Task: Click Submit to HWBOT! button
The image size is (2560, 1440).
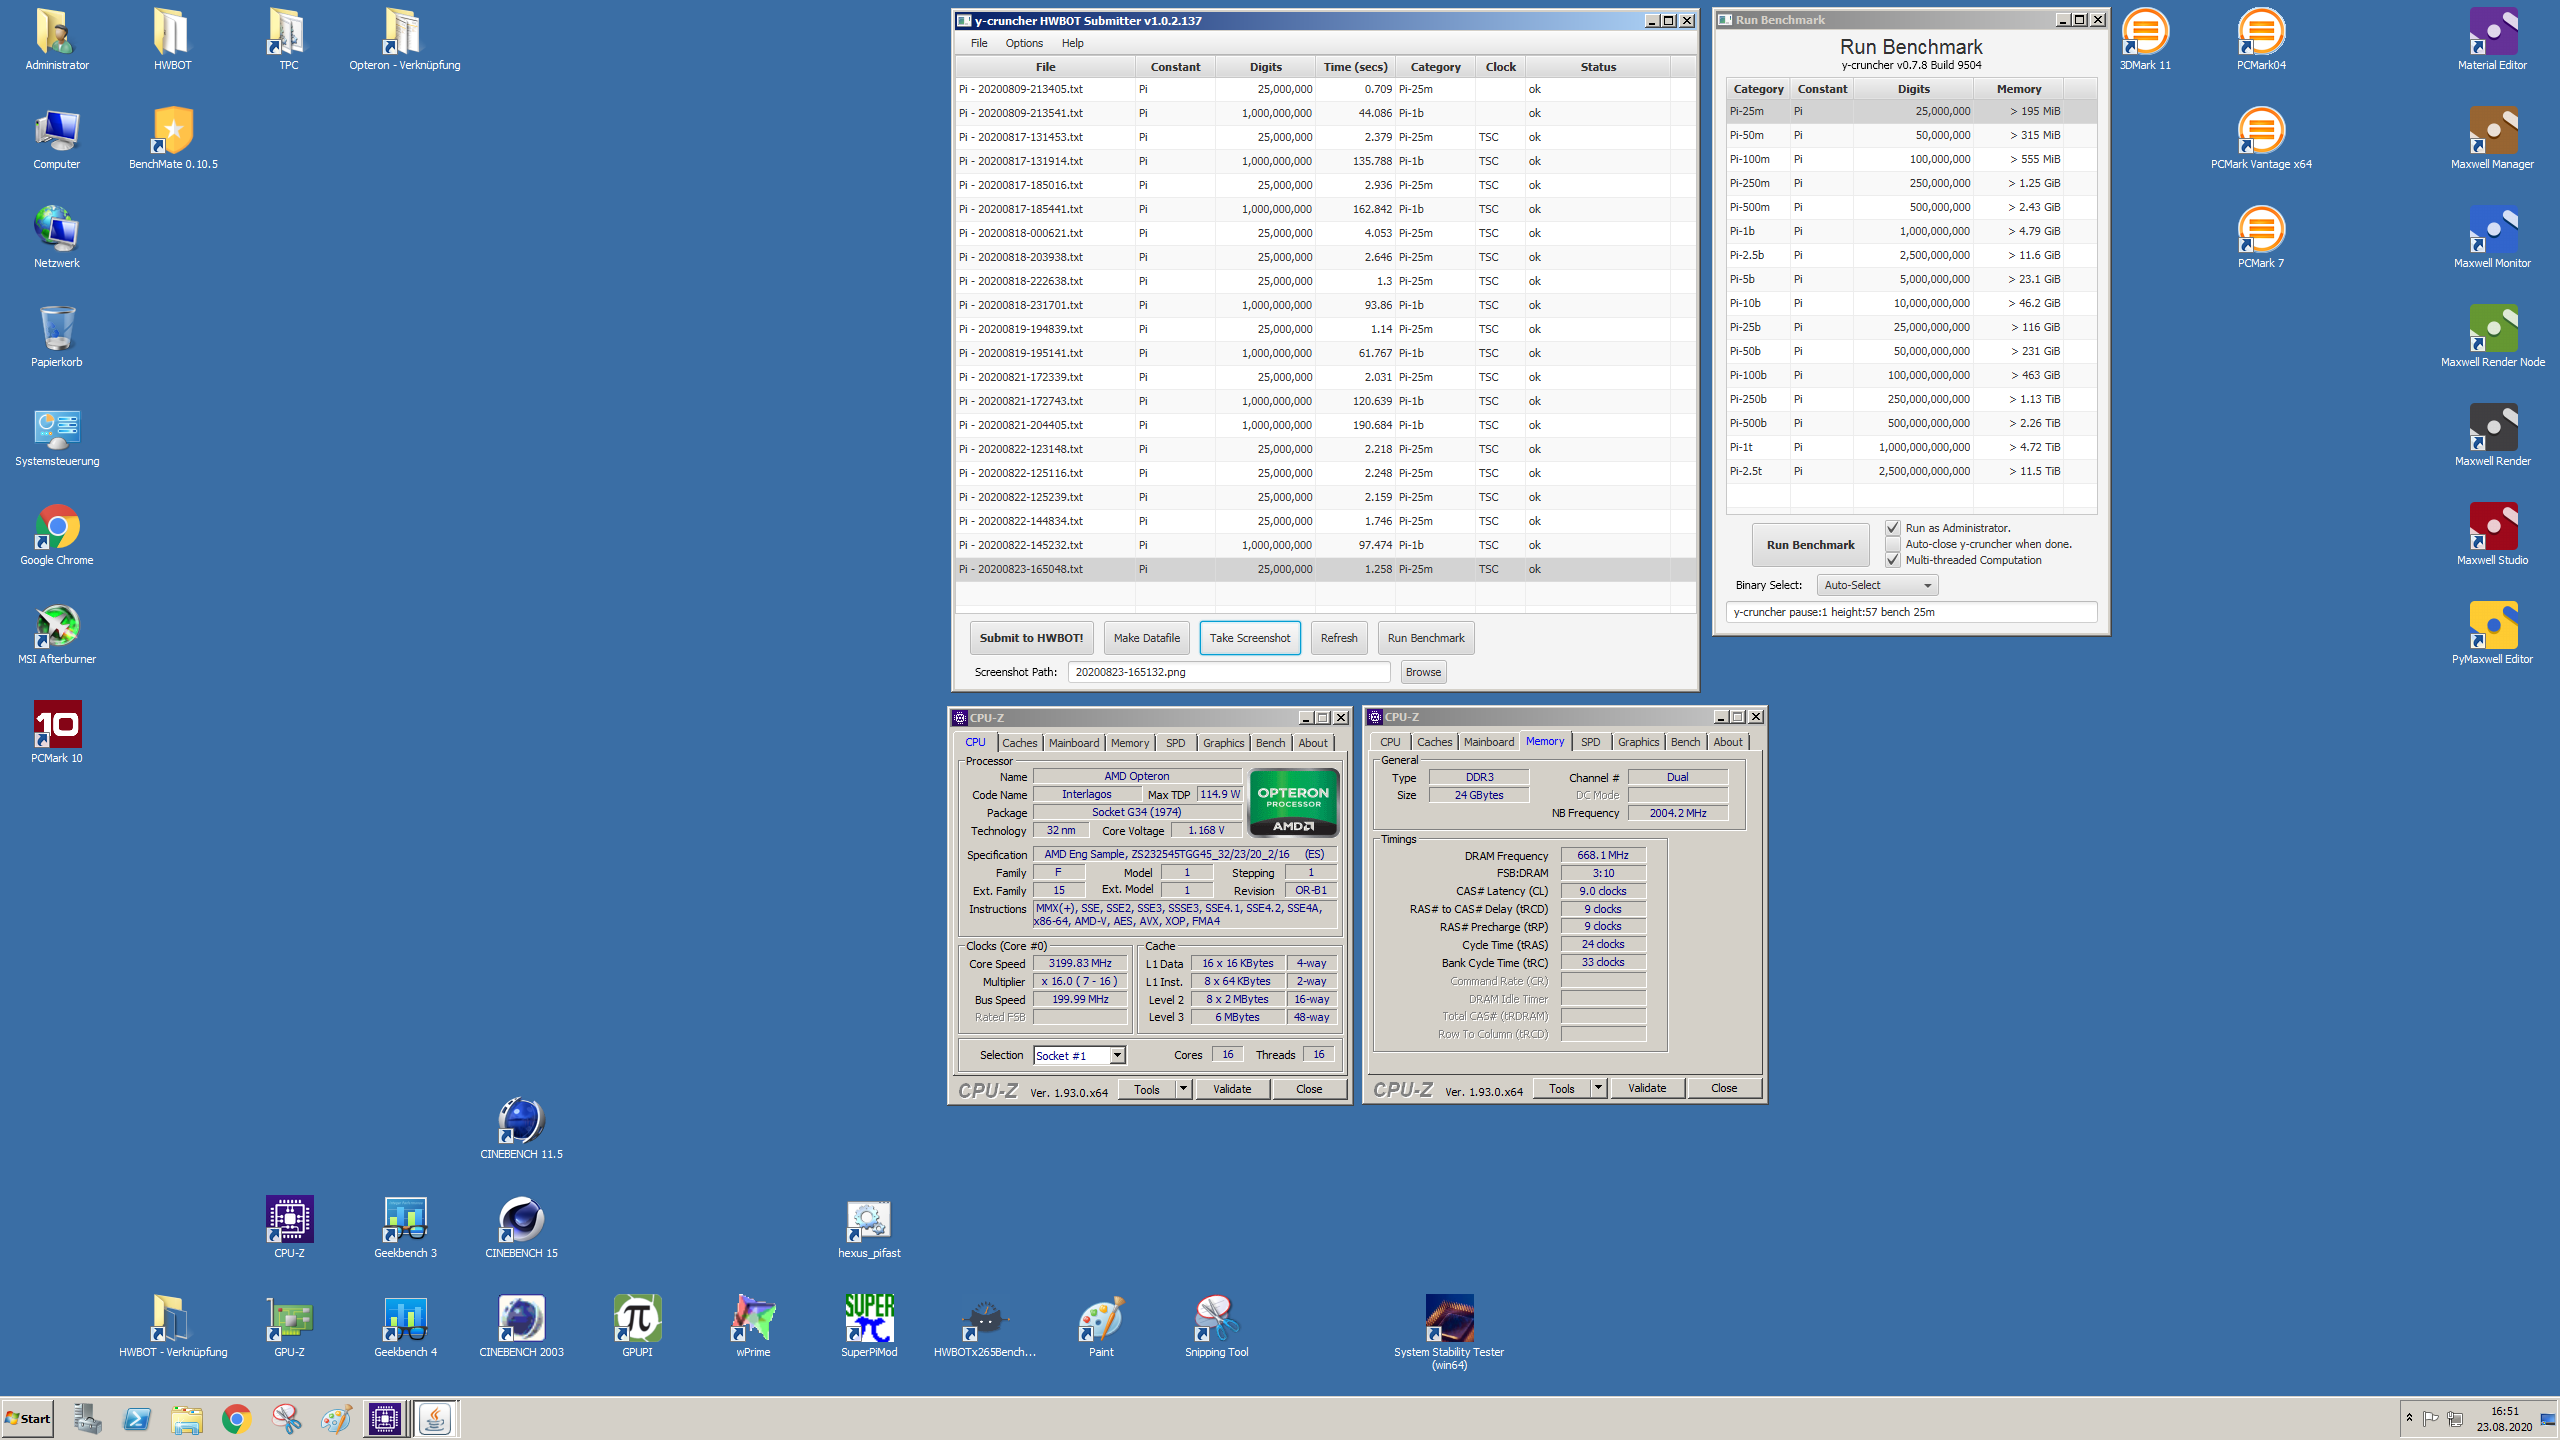Action: [1031, 638]
